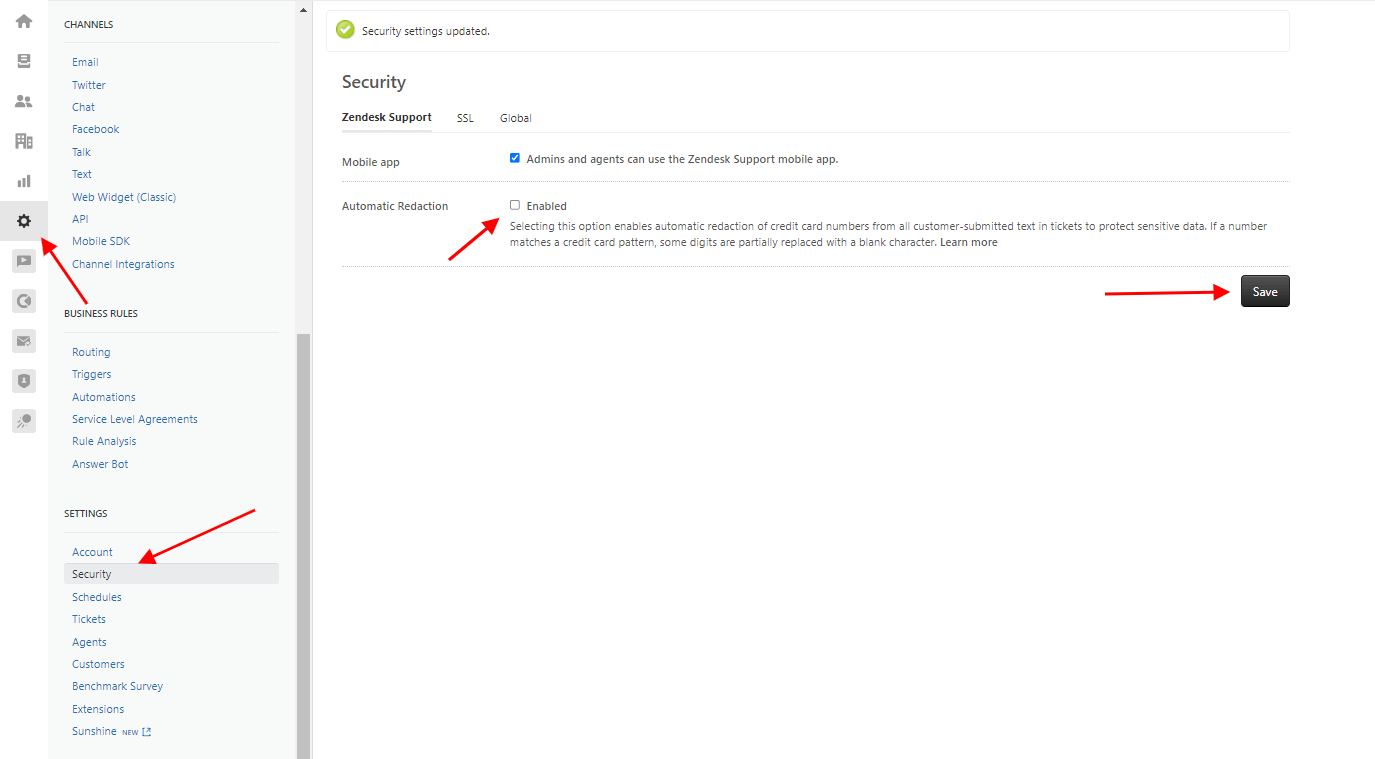Open Extensions settings

pos(98,709)
